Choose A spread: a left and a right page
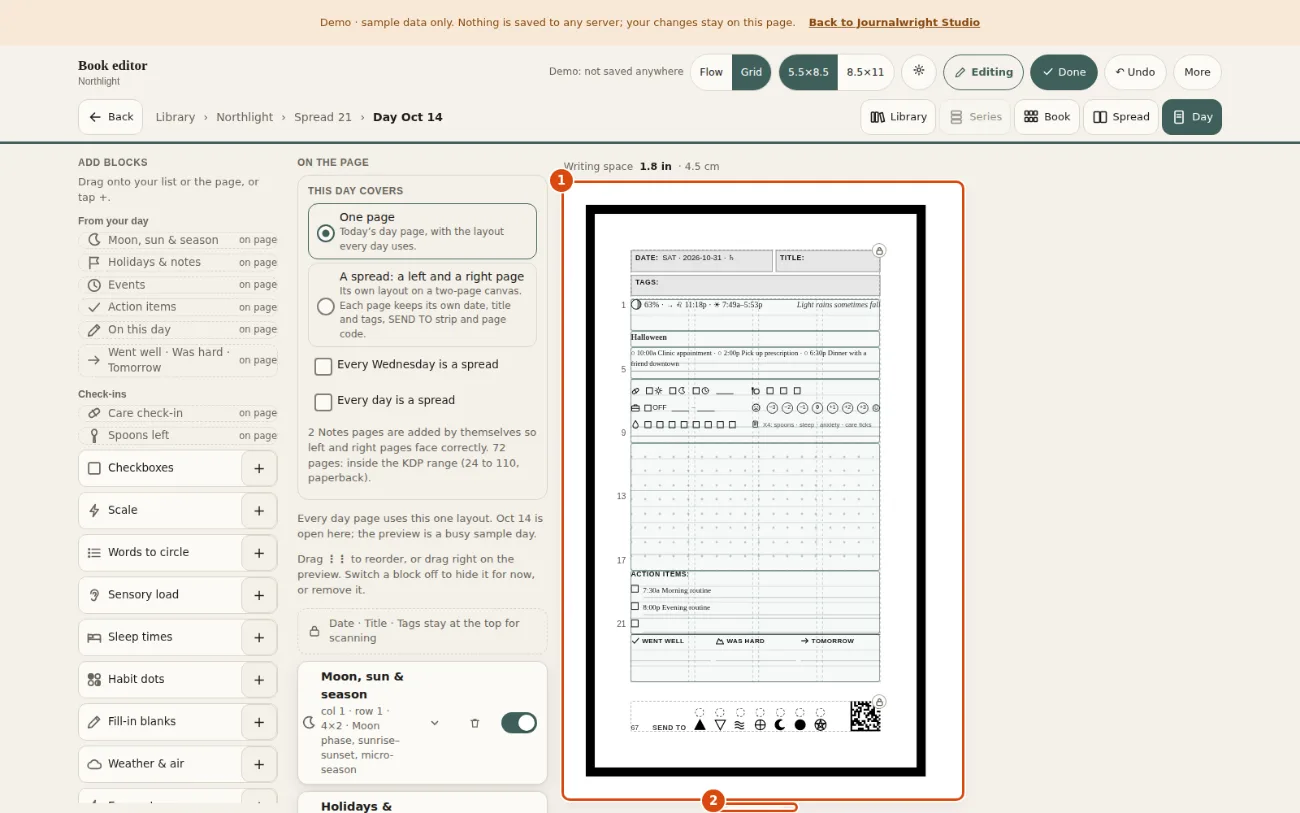This screenshot has height=813, width=1300. [422, 306]
